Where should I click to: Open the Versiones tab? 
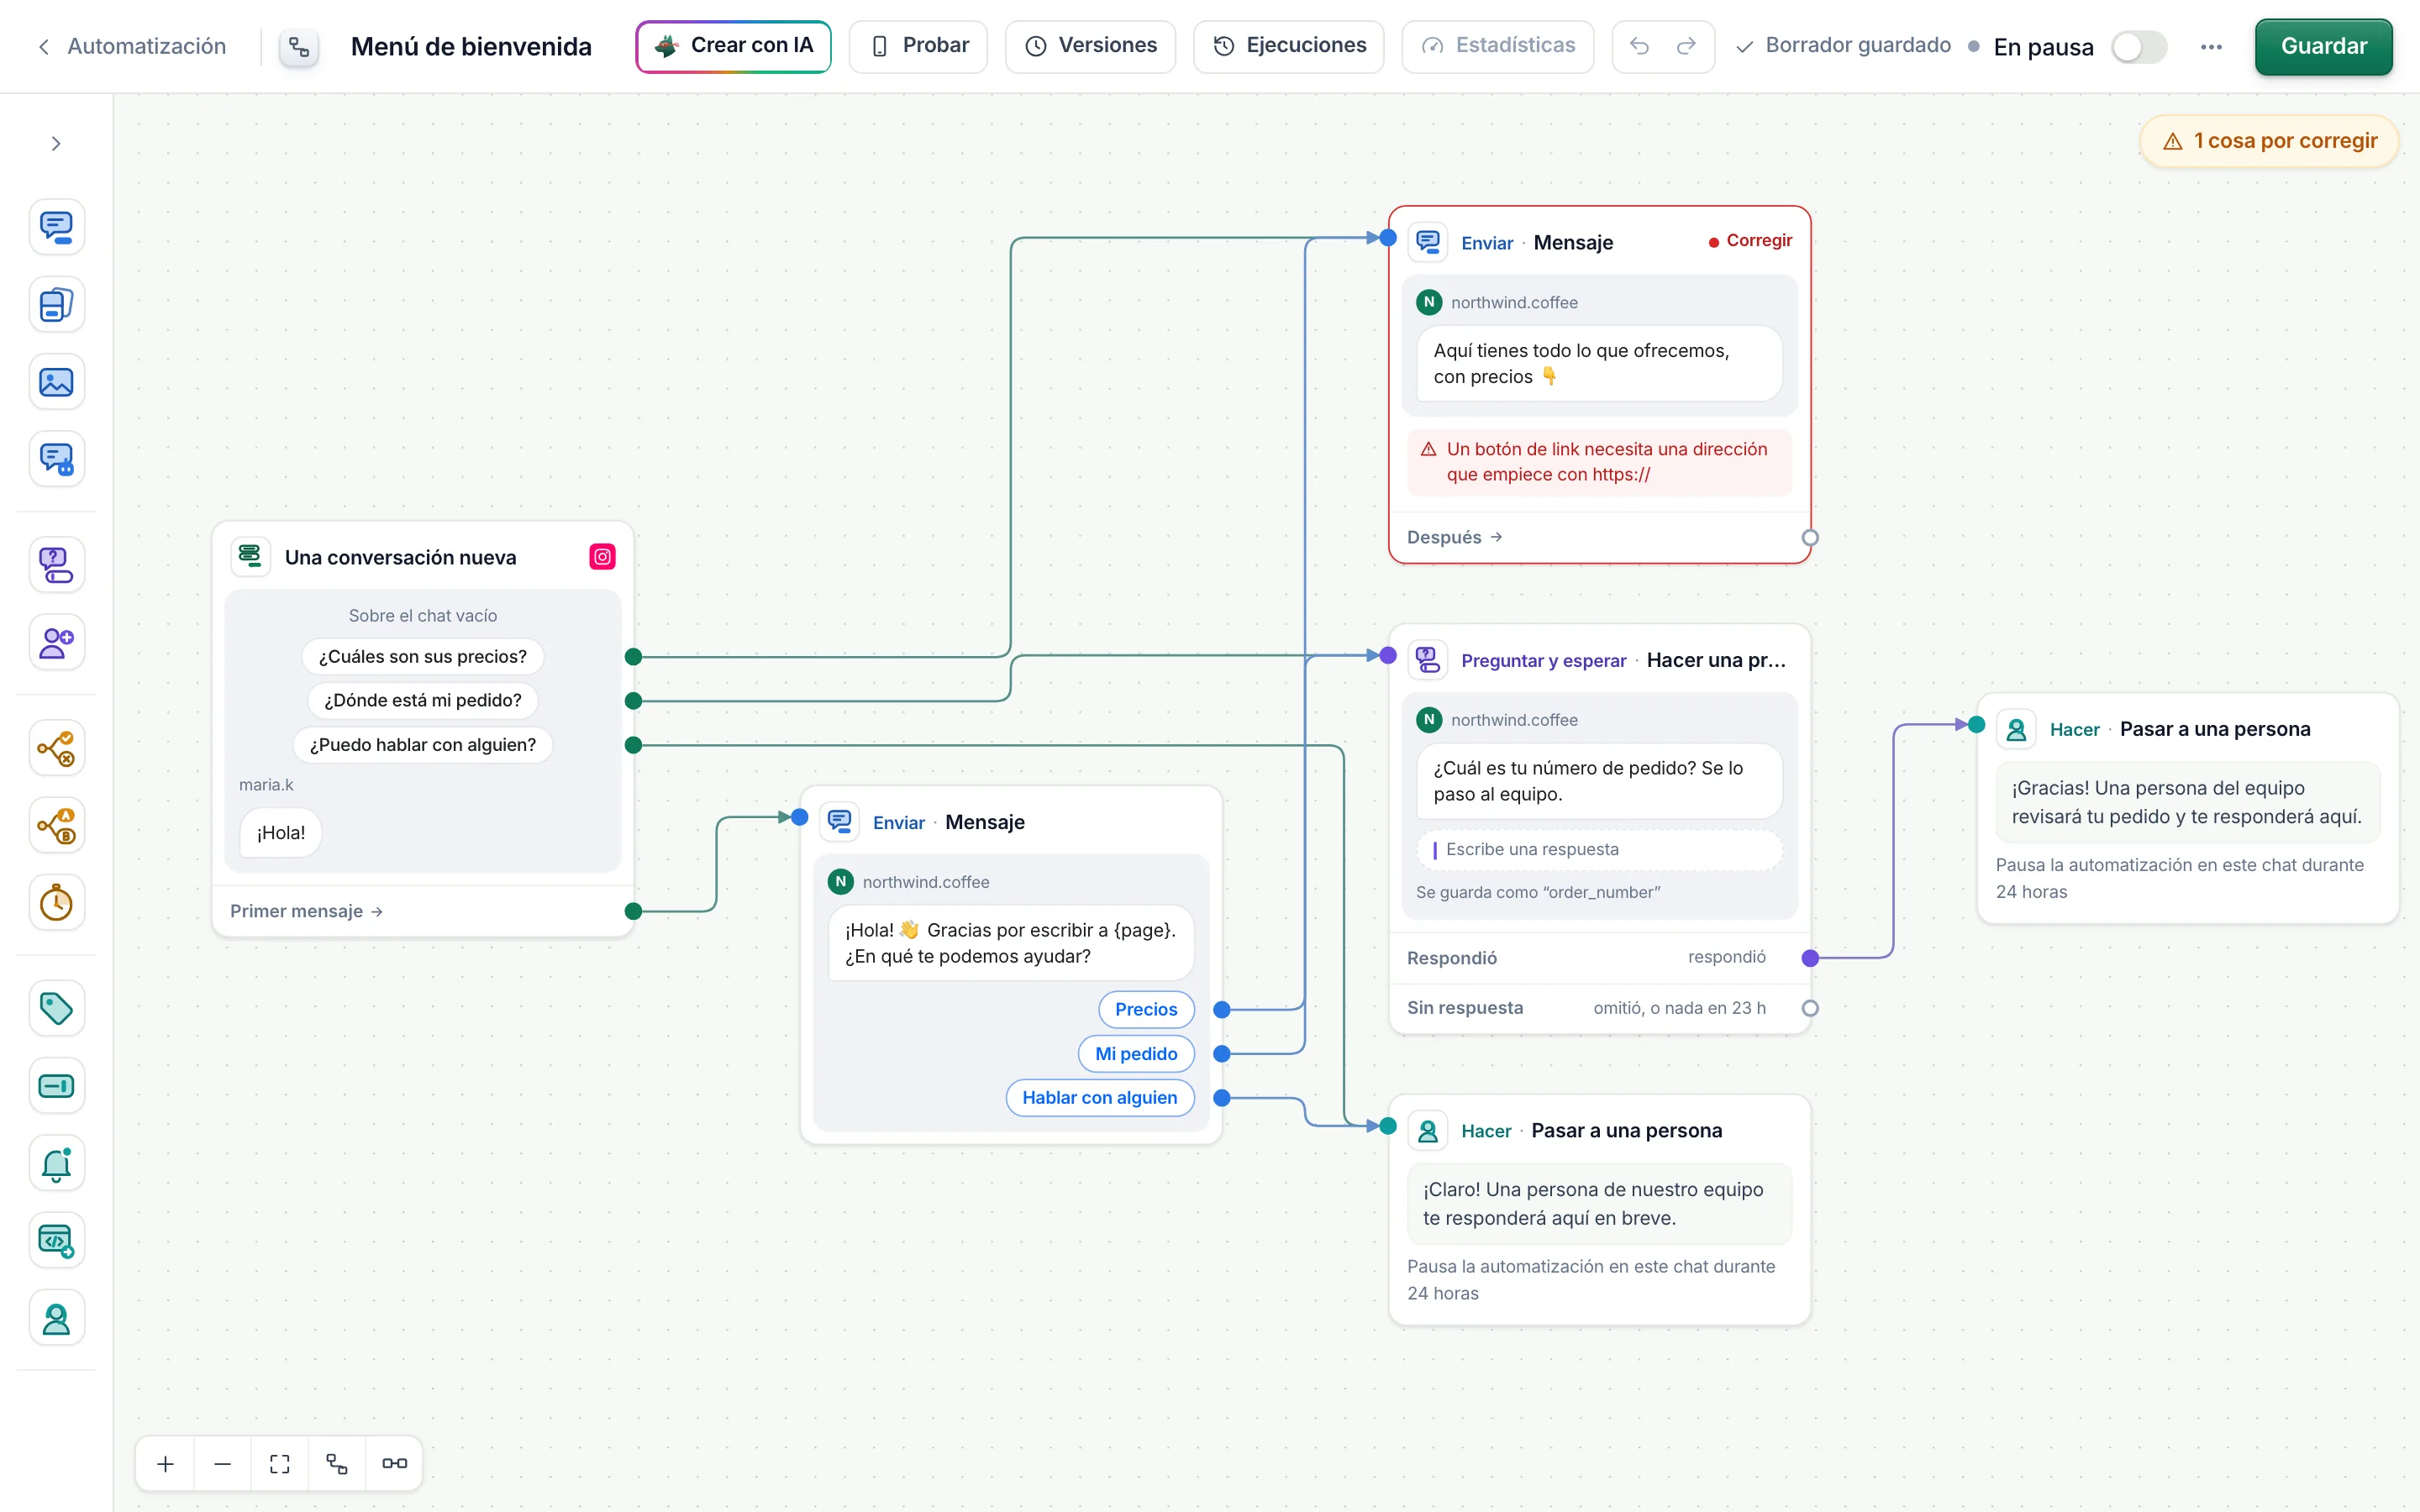pos(1090,46)
